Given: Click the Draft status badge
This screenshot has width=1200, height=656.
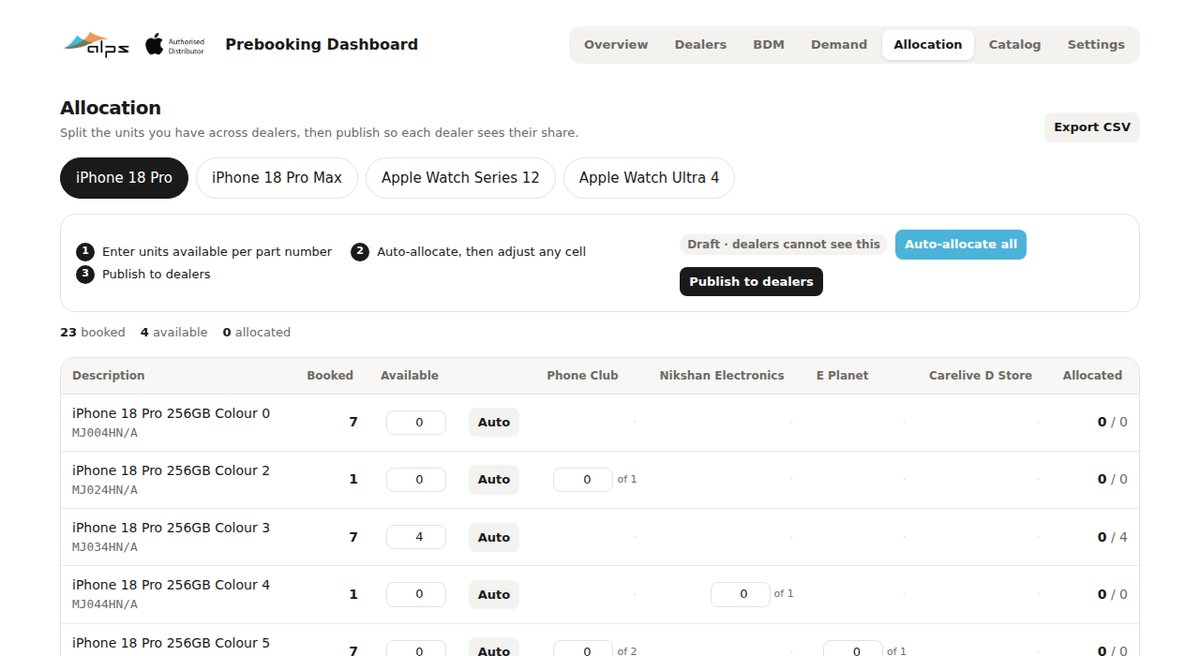Looking at the screenshot, I should point(784,244).
